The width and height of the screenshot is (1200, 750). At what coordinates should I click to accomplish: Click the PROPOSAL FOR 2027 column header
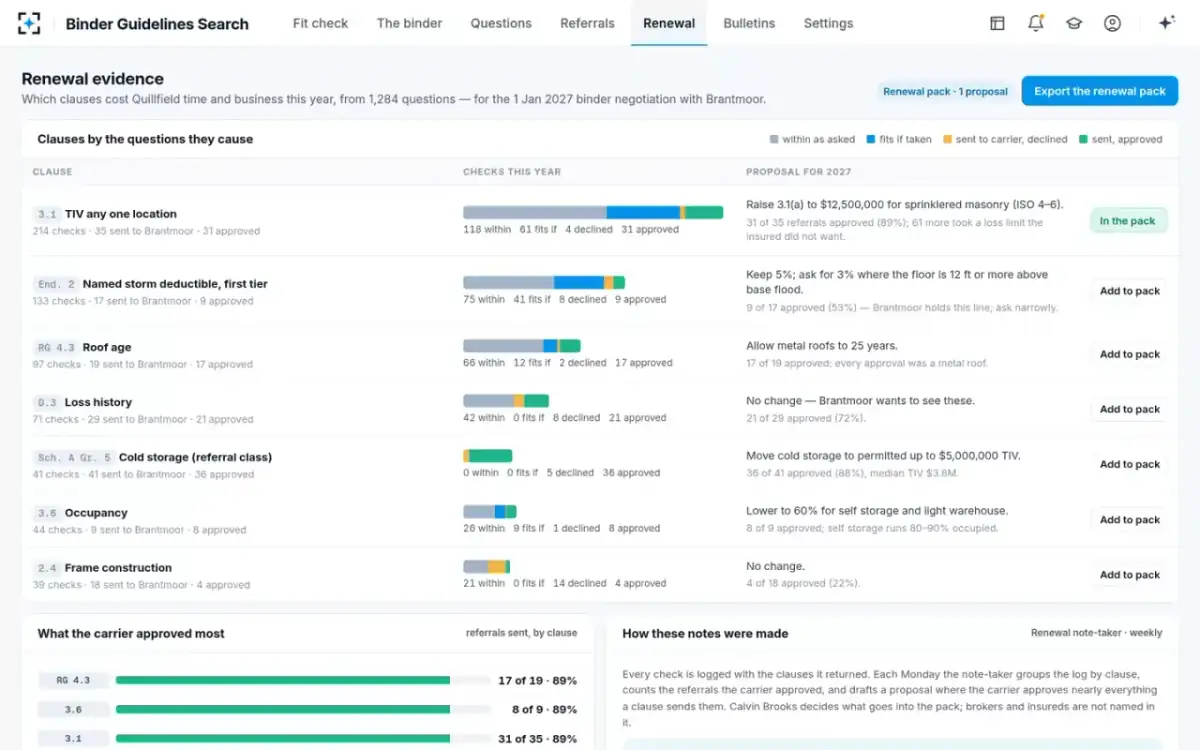[798, 172]
